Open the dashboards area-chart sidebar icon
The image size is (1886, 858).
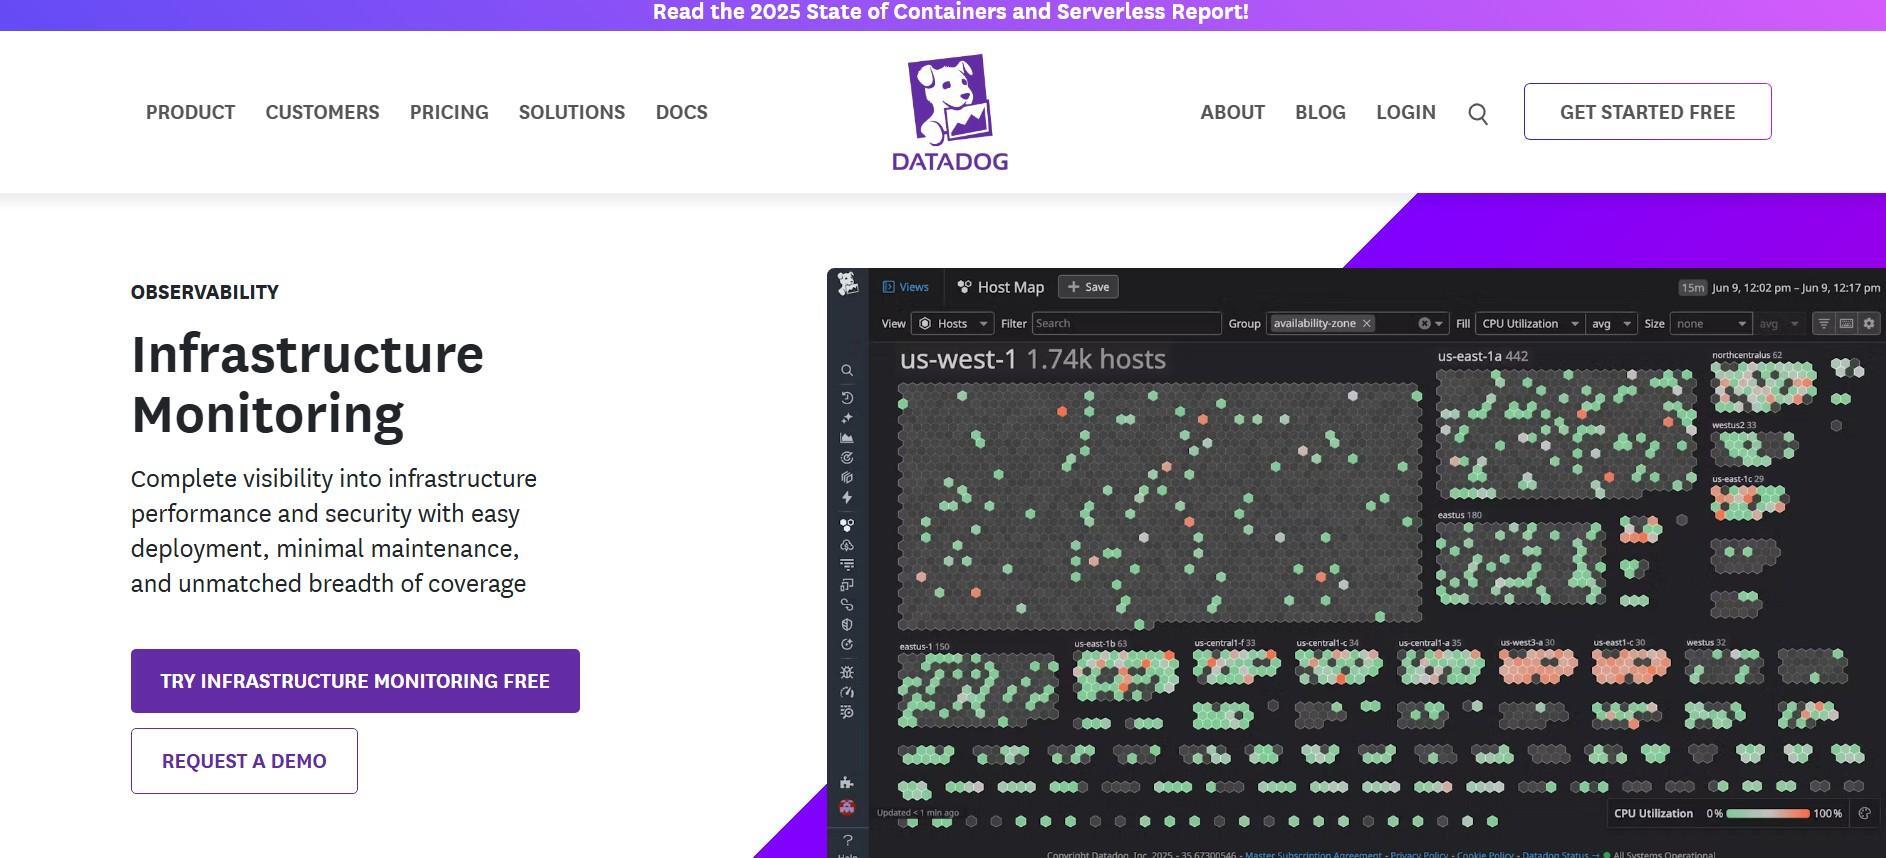coord(847,438)
